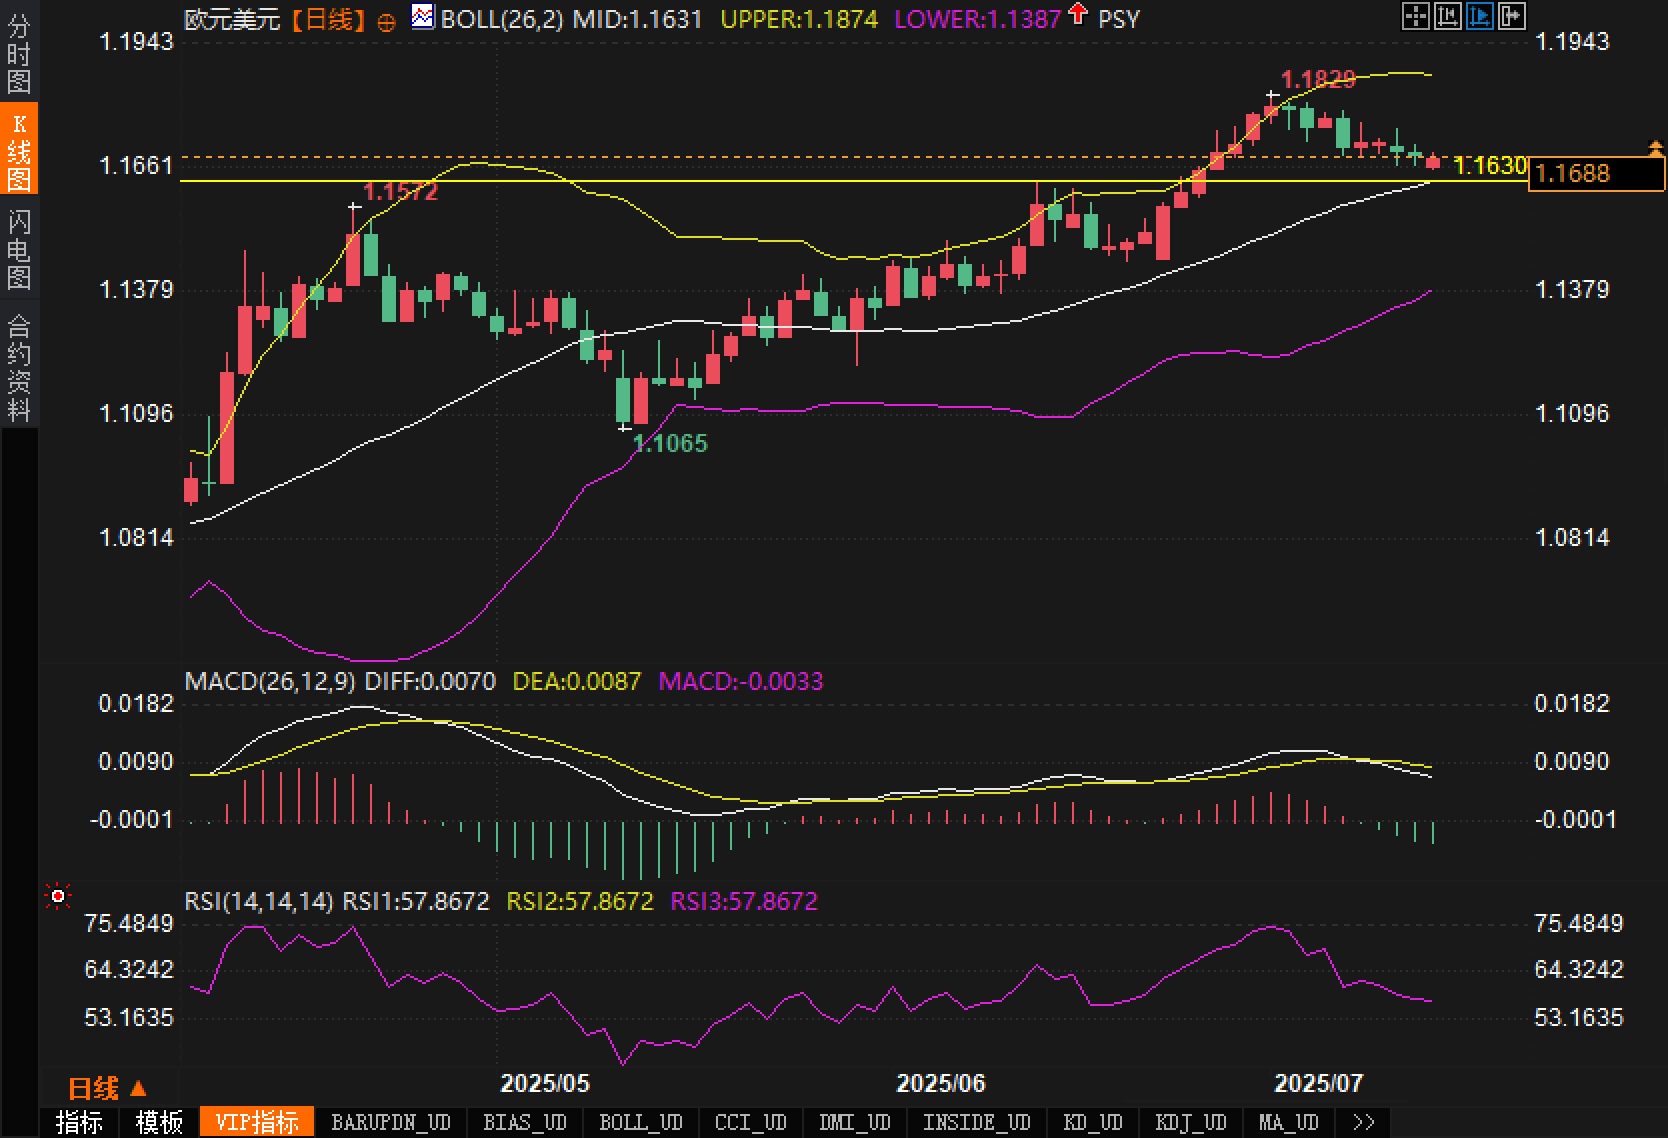The width and height of the screenshot is (1668, 1138).
Task: Switch to 分时图 view in sidebar
Action: coord(19,54)
